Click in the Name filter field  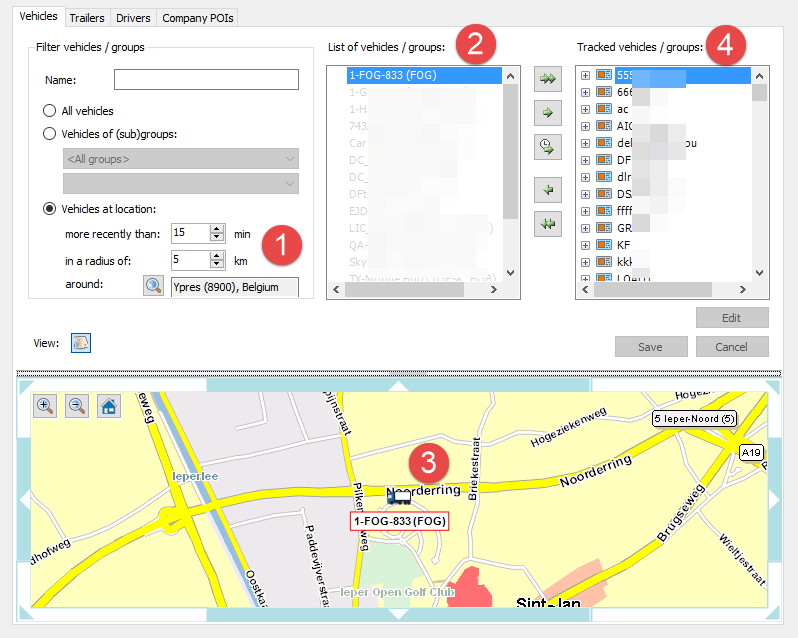pyautogui.click(x=206, y=80)
